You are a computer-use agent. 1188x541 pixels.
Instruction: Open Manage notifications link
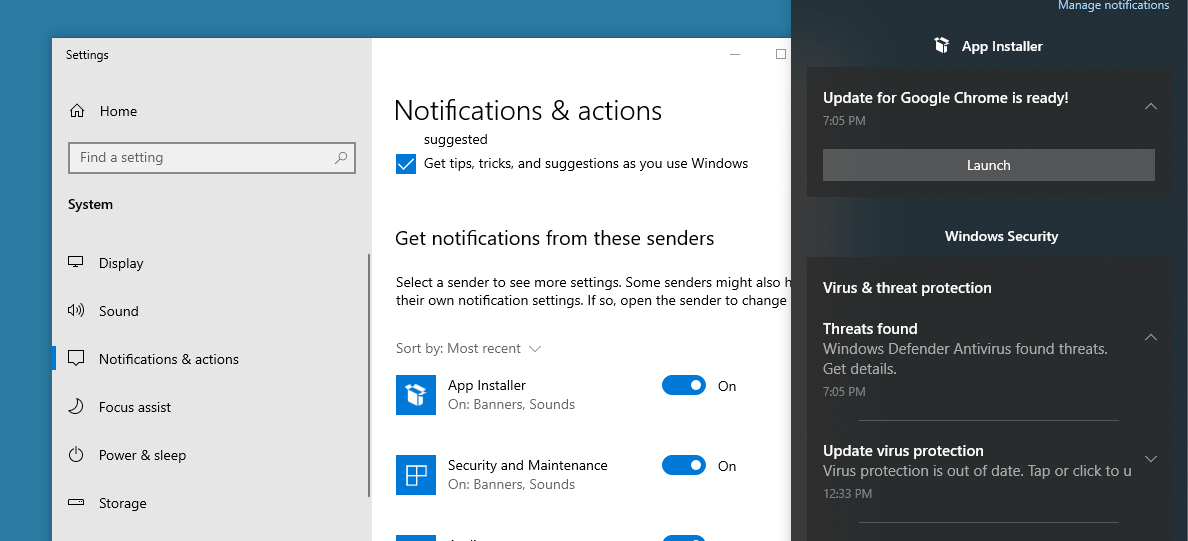pos(1113,6)
